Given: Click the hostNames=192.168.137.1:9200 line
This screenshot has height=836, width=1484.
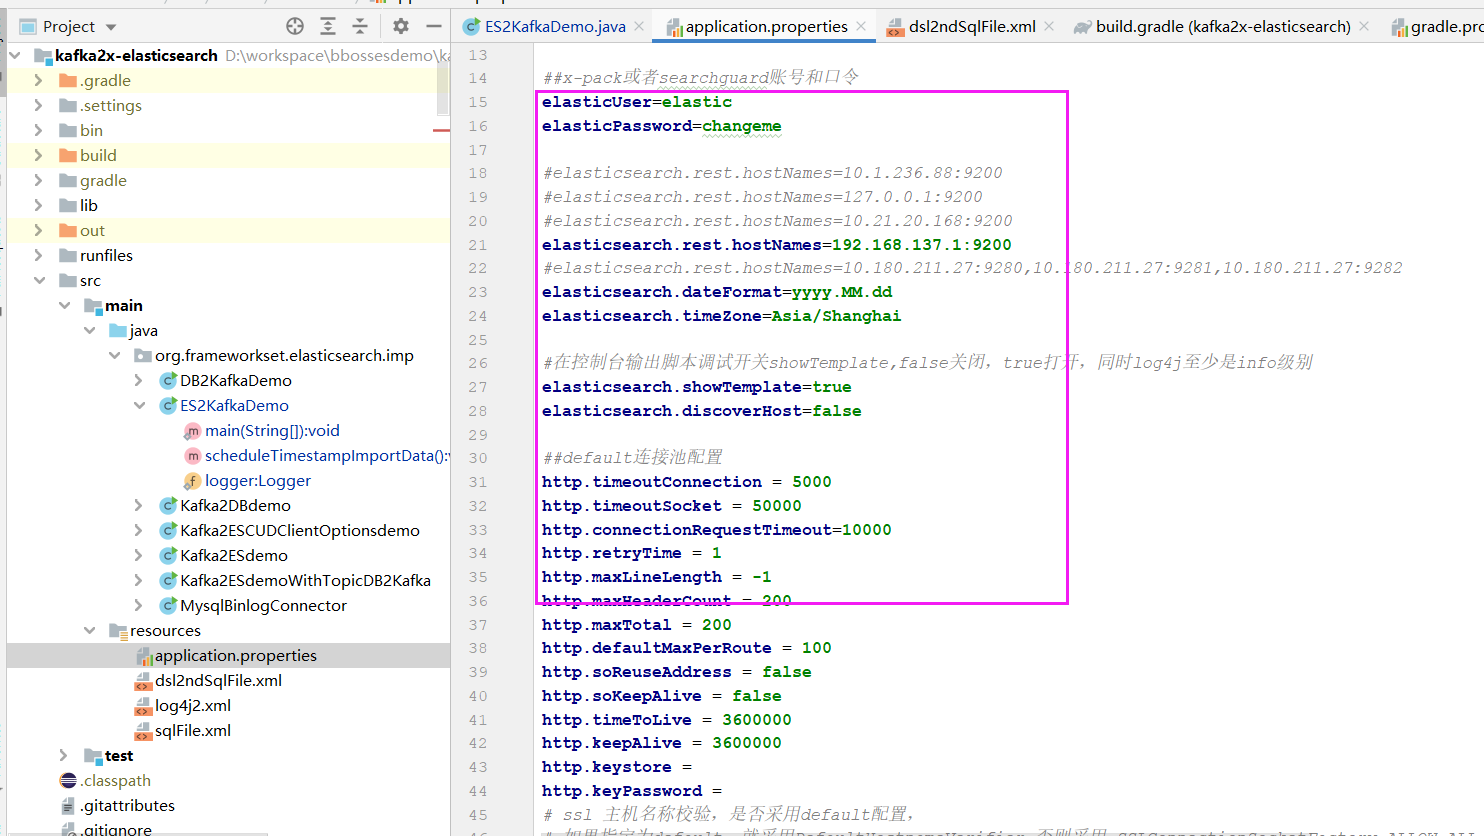Looking at the screenshot, I should click(776, 245).
